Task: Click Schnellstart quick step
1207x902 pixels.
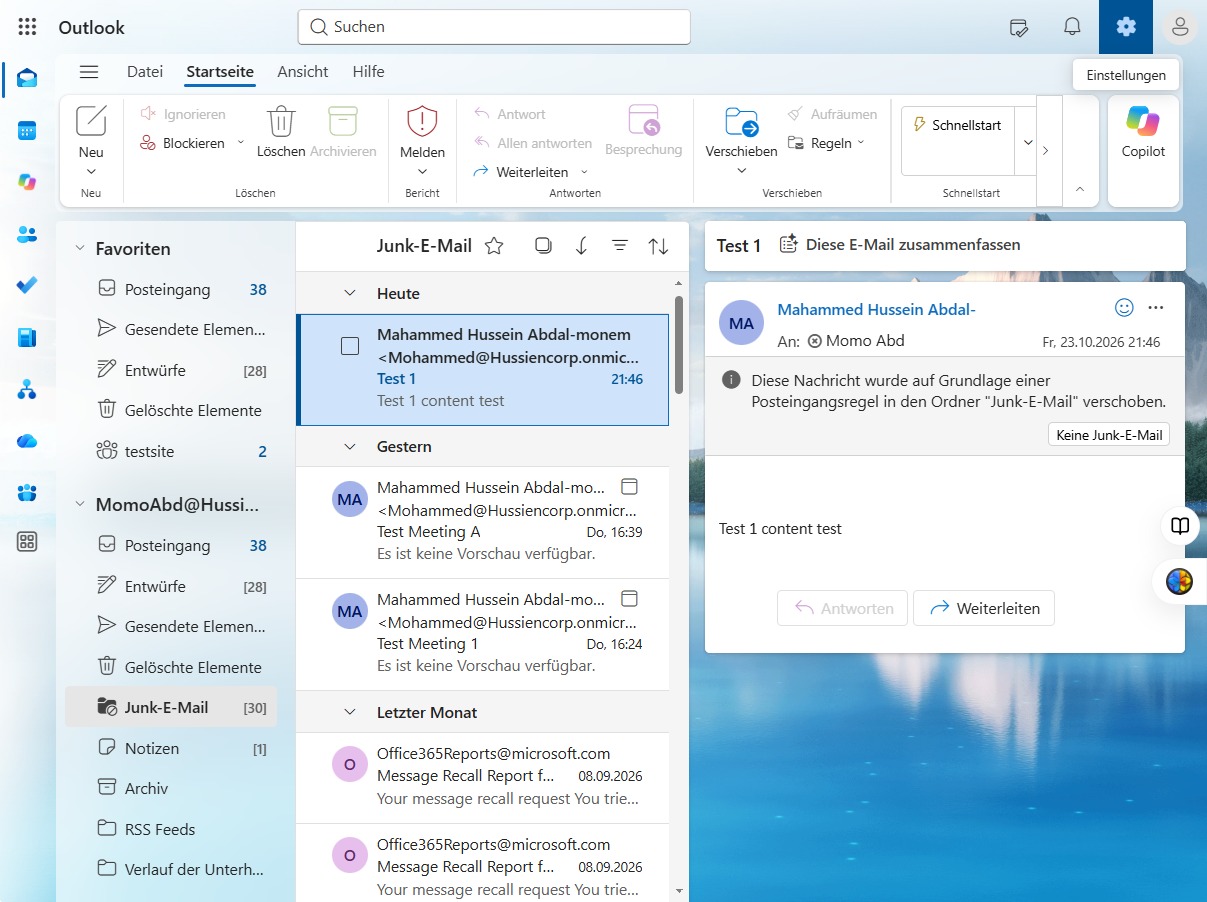Action: 958,126
